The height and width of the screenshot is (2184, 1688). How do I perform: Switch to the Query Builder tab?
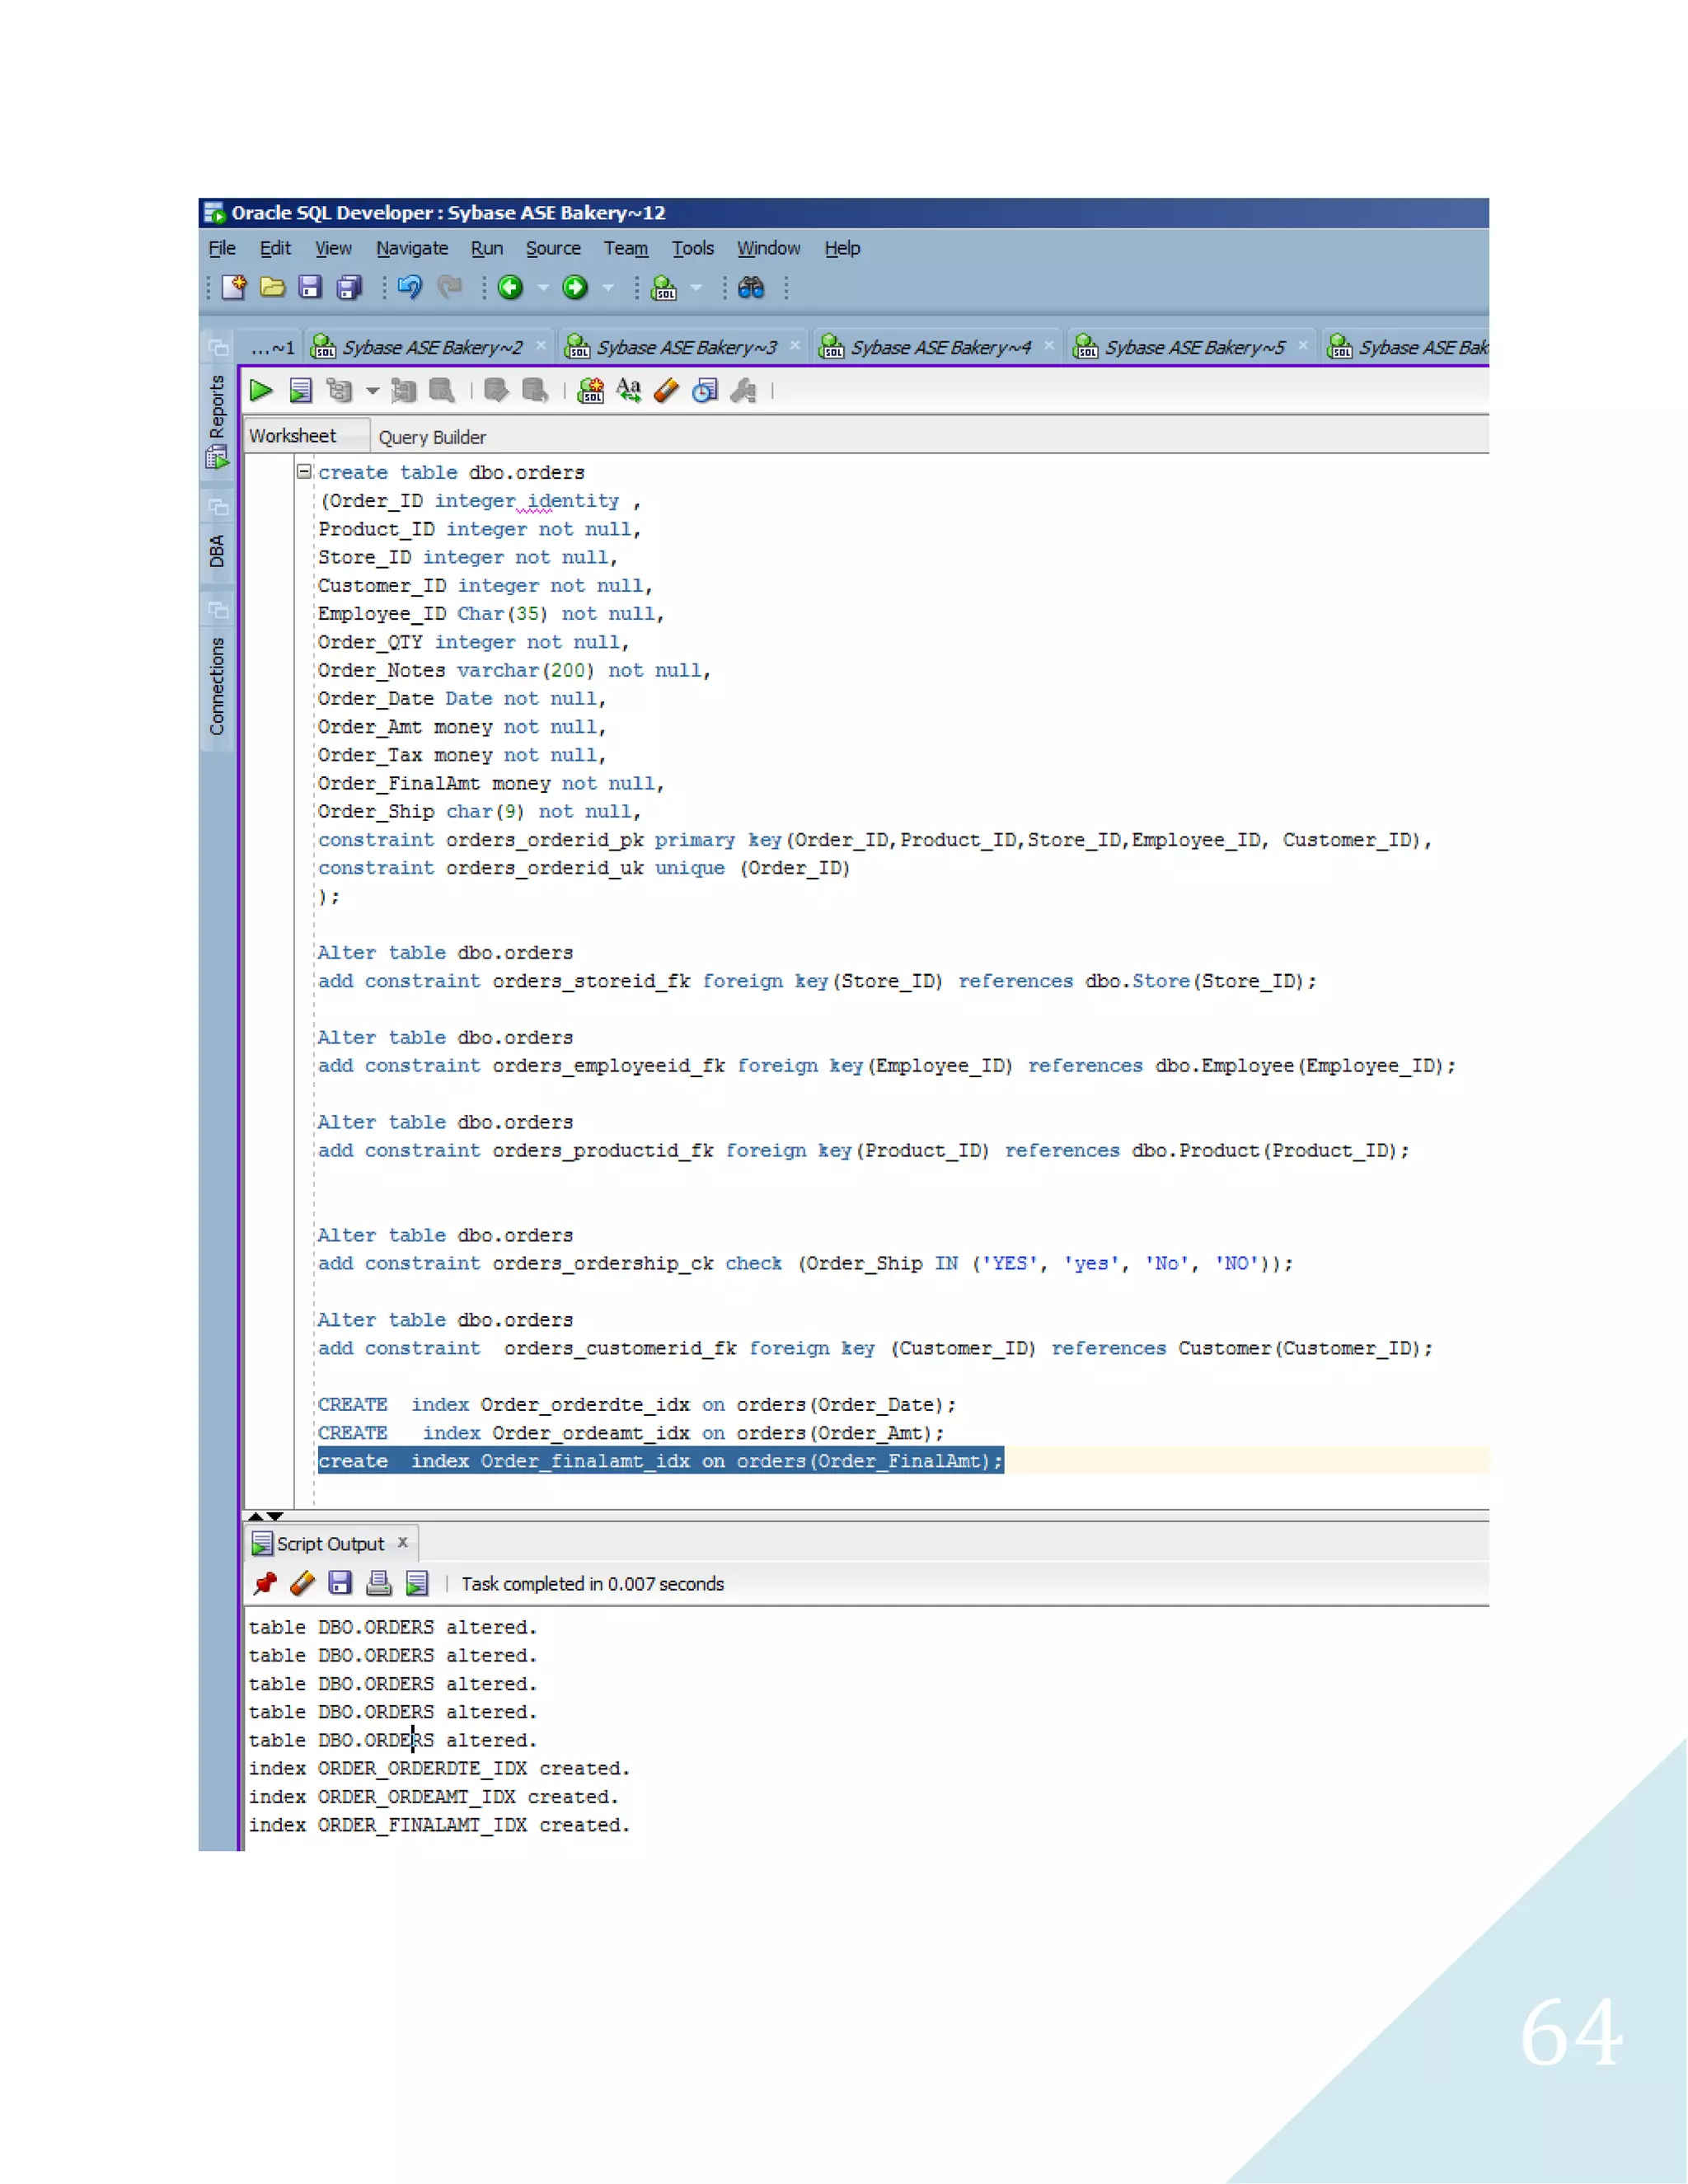tap(432, 437)
